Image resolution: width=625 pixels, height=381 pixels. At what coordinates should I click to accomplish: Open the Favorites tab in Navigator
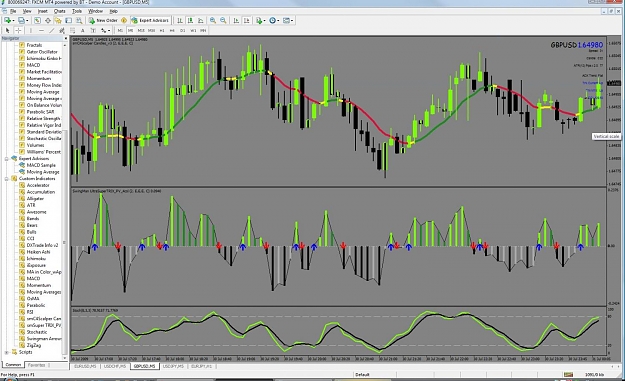click(x=36, y=365)
